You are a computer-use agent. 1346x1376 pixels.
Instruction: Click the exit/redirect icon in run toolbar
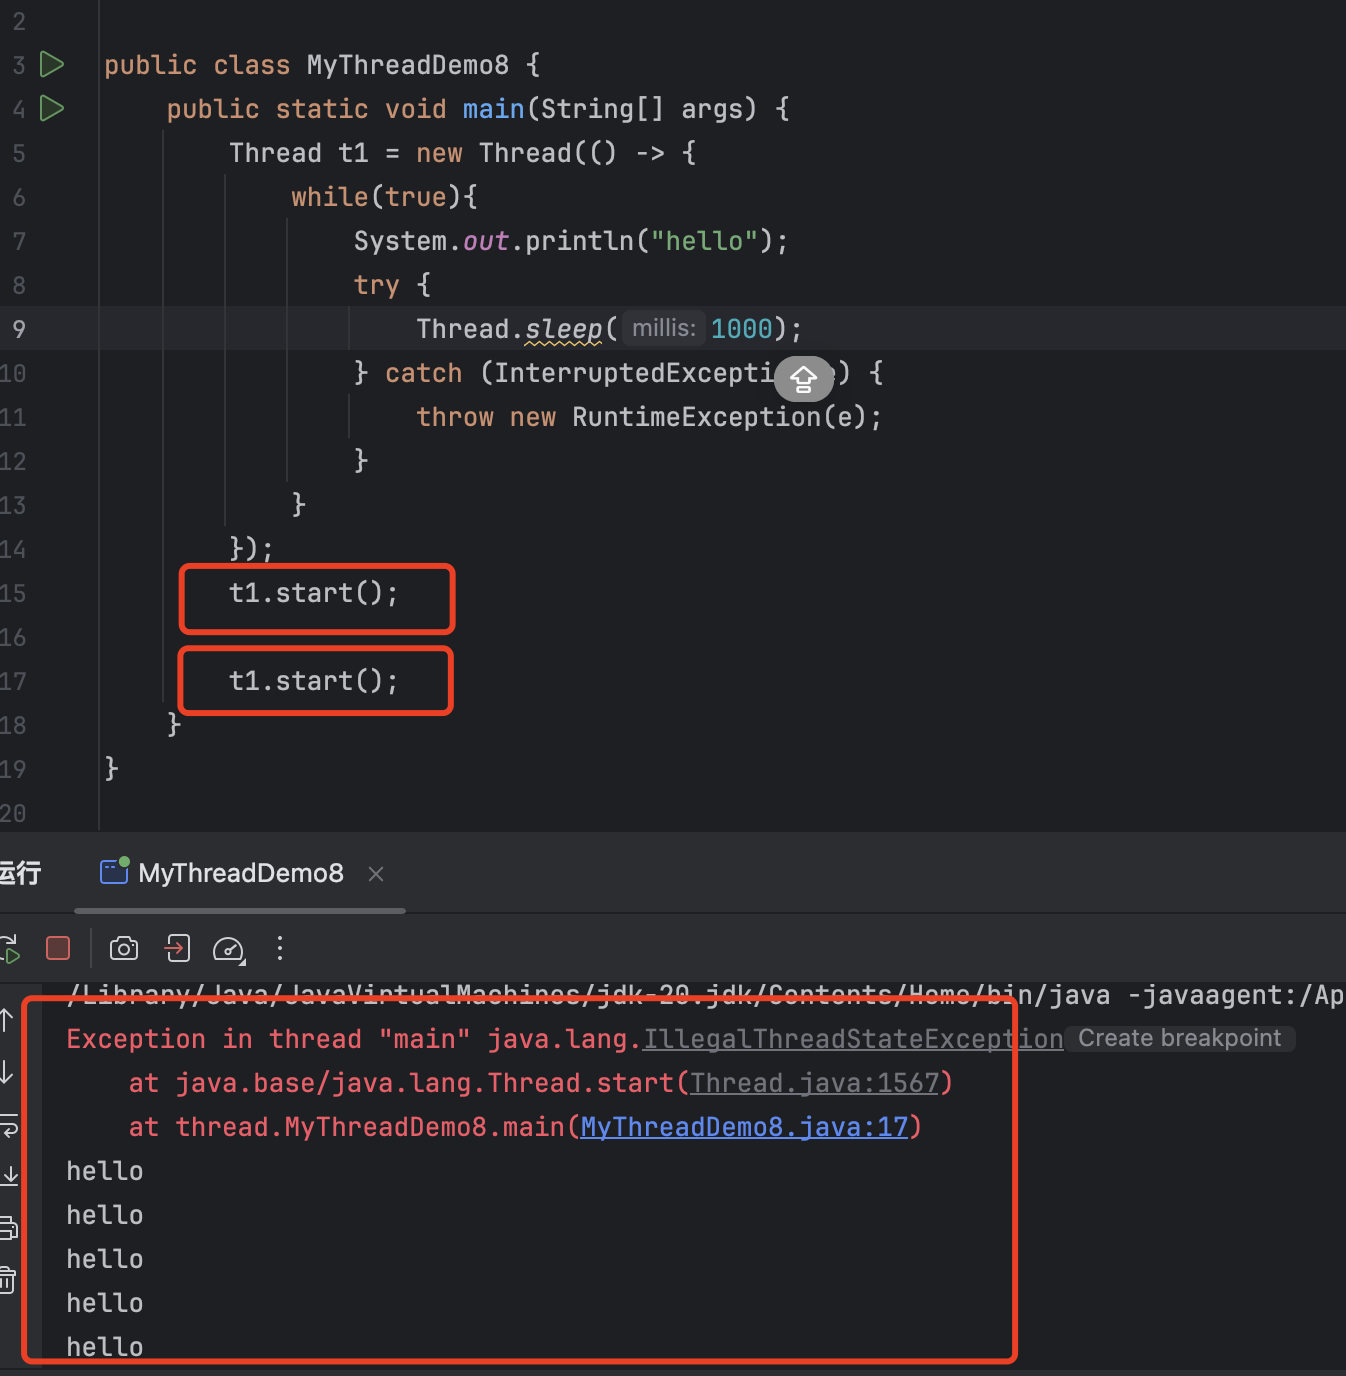[x=178, y=948]
